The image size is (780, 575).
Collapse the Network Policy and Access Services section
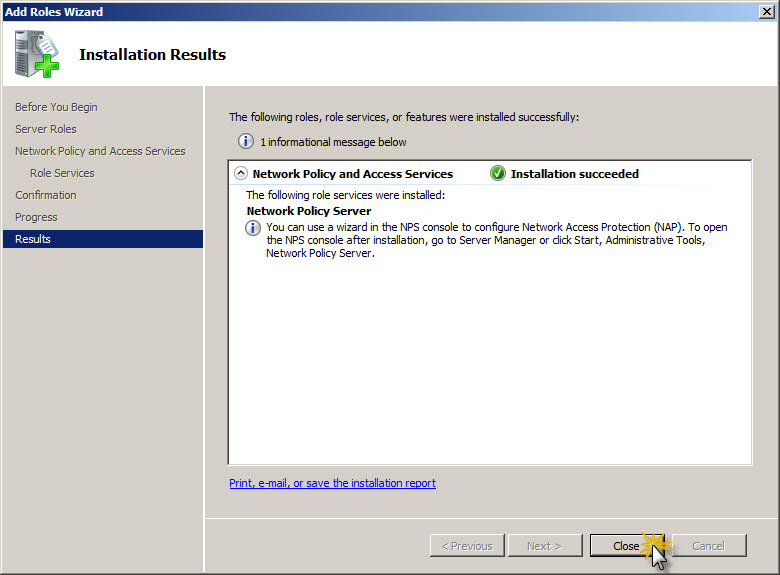click(241, 173)
